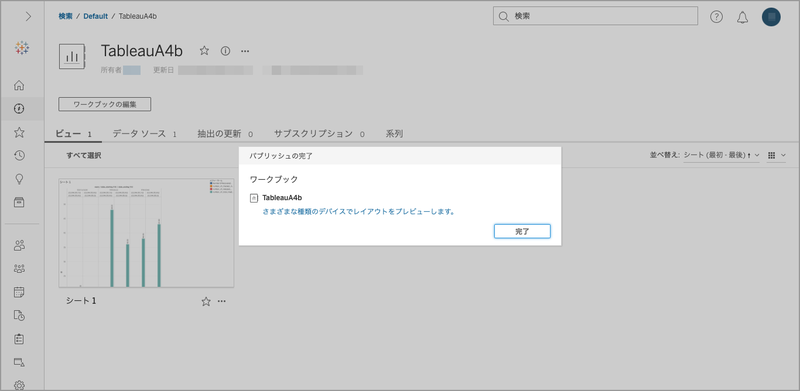Favorite the TableauA4b workbook with star

204,51
